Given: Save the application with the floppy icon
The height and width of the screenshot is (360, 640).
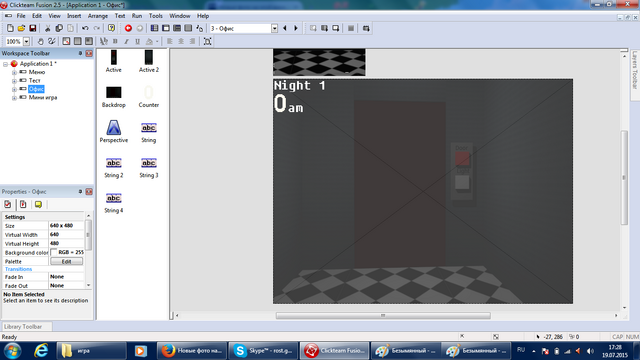Looking at the screenshot, I should [33, 28].
